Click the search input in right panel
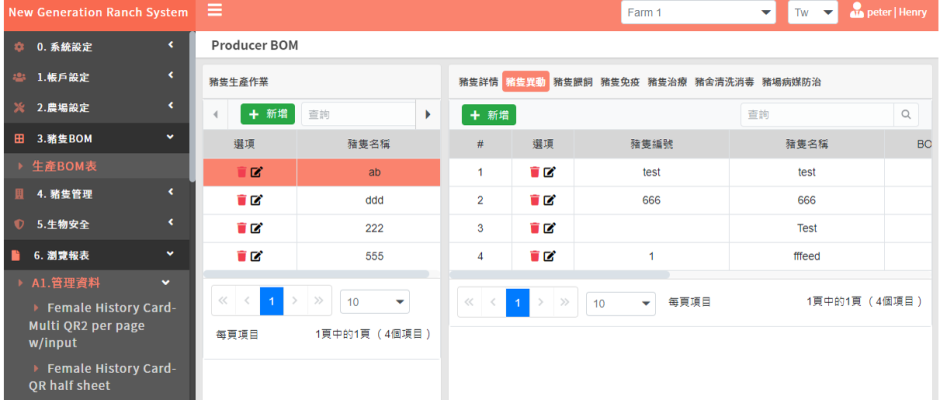Viewport: 940px width, 400px height. (x=816, y=115)
